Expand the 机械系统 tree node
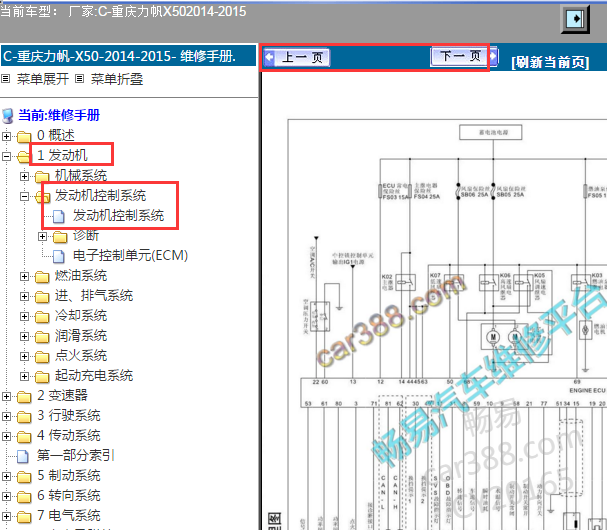 pos(24,177)
